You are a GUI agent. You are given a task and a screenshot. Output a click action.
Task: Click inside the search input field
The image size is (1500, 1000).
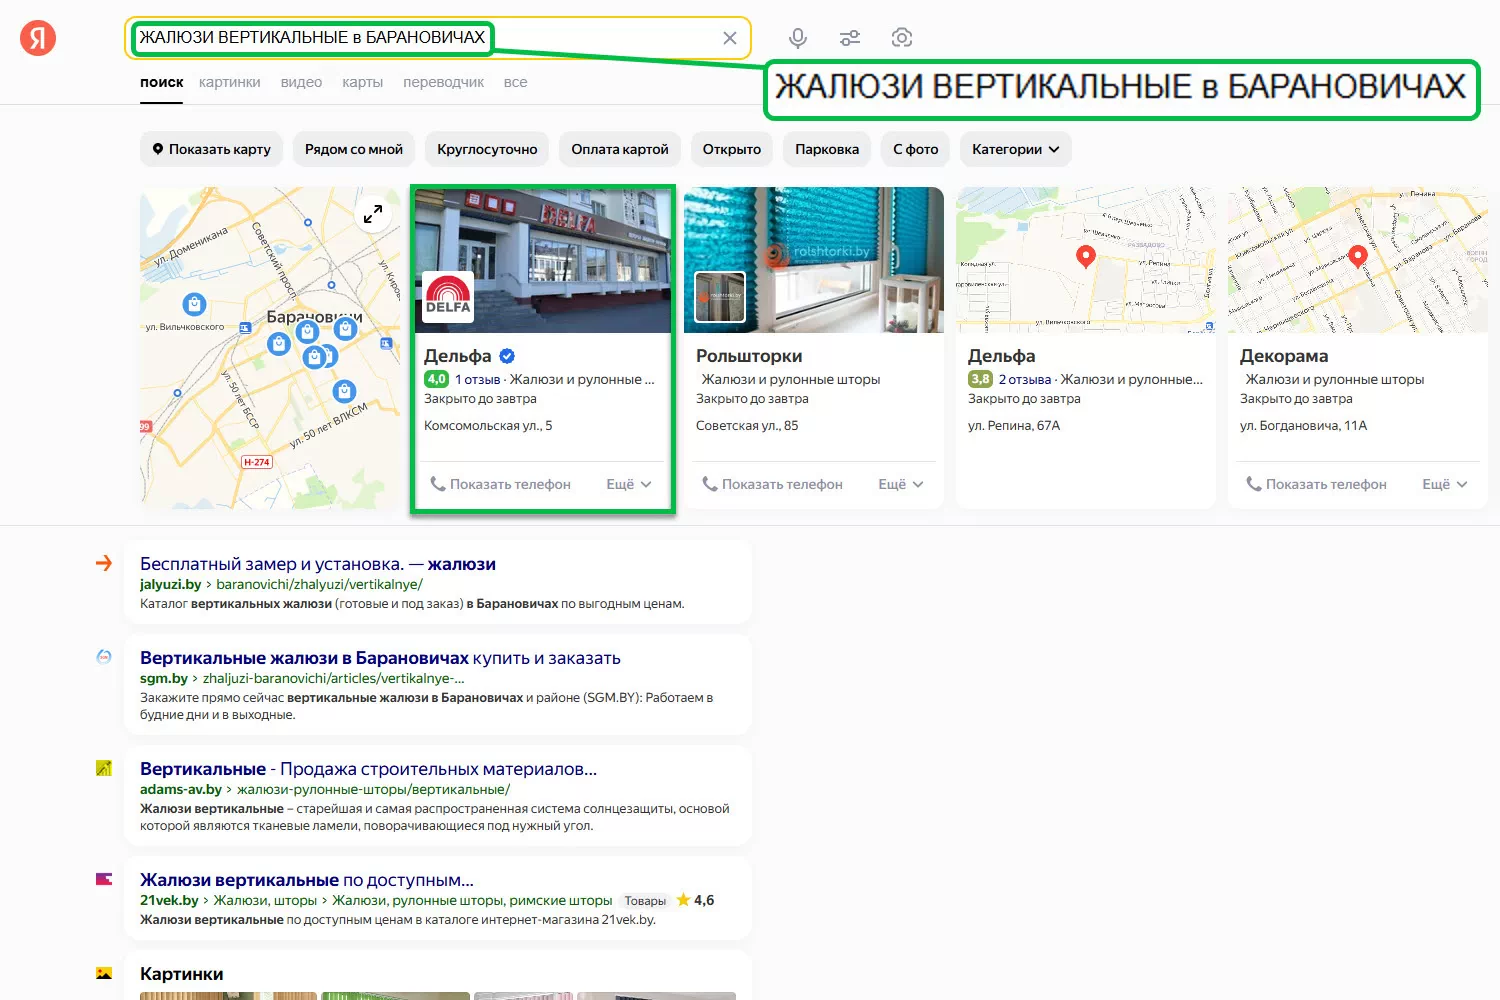coord(600,38)
